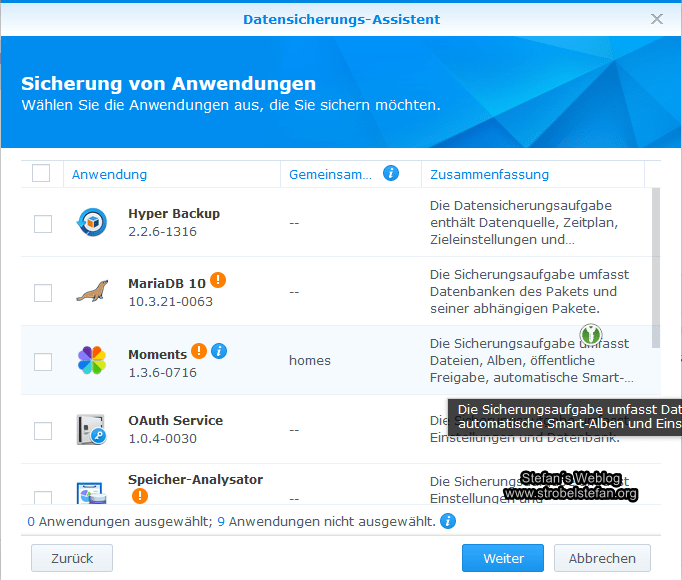
Task: Click the Moments colorful flower icon
Action: pos(92,360)
